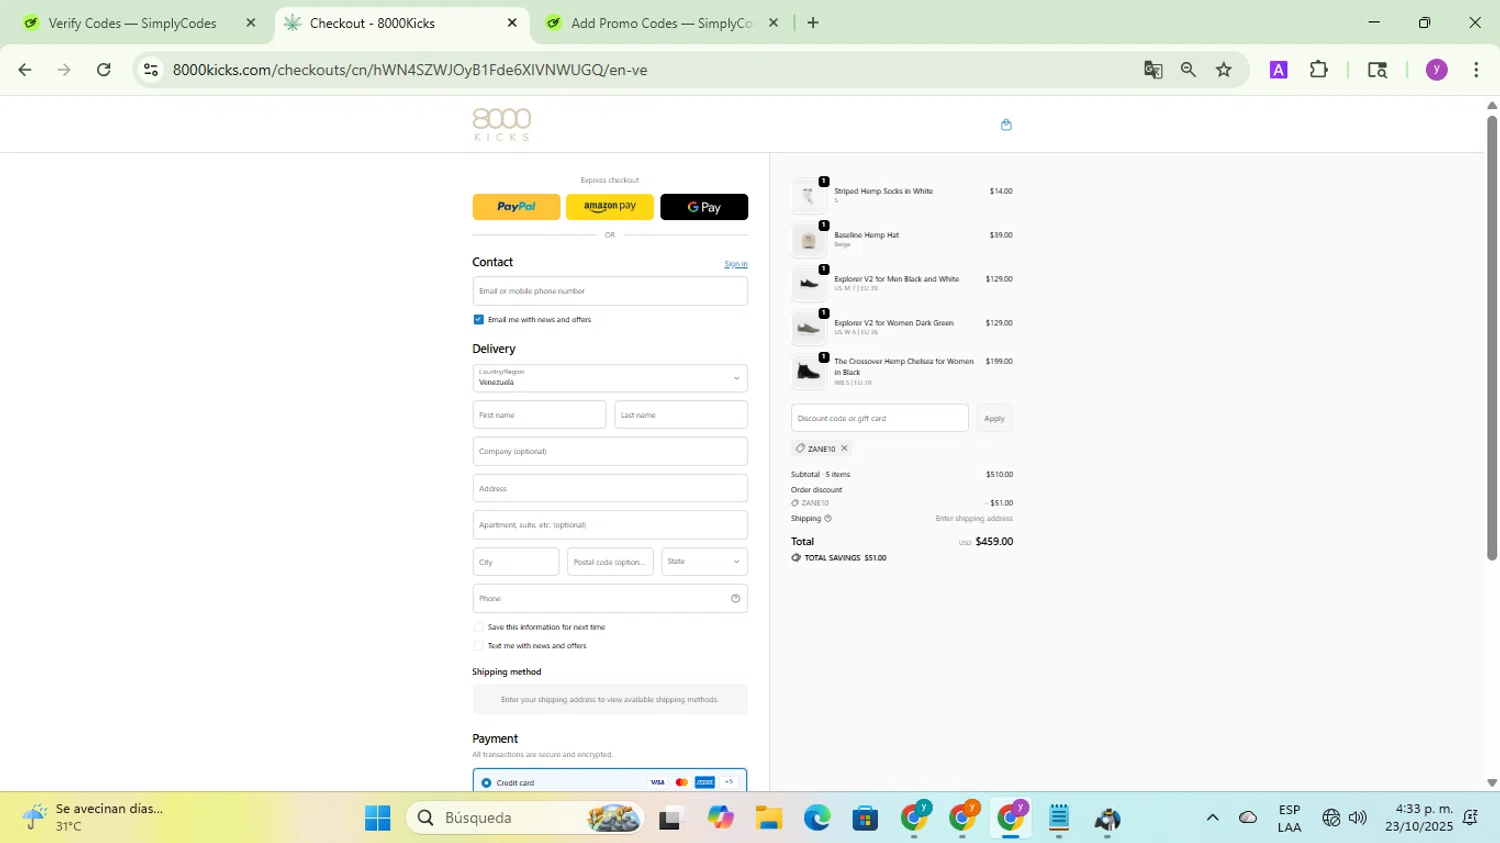Screen dimensions: 1500x843
Task: Click the +5 more card types badge
Action: coord(729,782)
